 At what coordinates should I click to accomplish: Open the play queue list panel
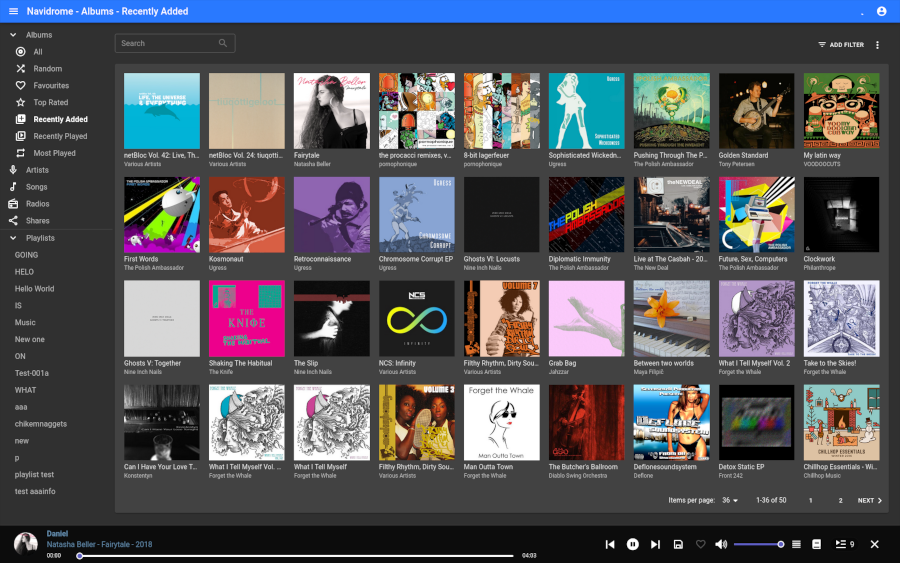[x=844, y=544]
